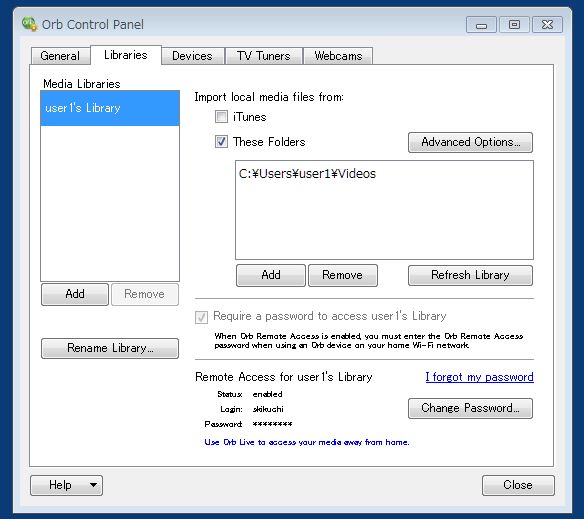584x519 pixels.
Task: Expand the Help dropdown arrow
Action: 93,485
